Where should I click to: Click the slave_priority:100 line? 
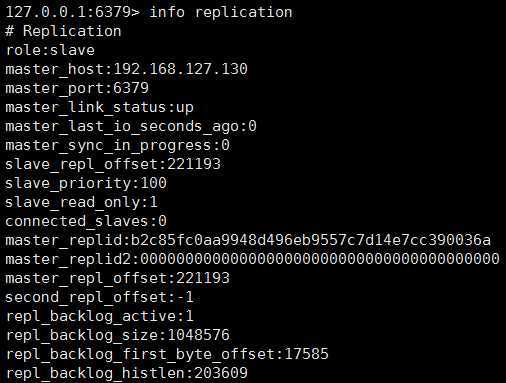pos(86,184)
